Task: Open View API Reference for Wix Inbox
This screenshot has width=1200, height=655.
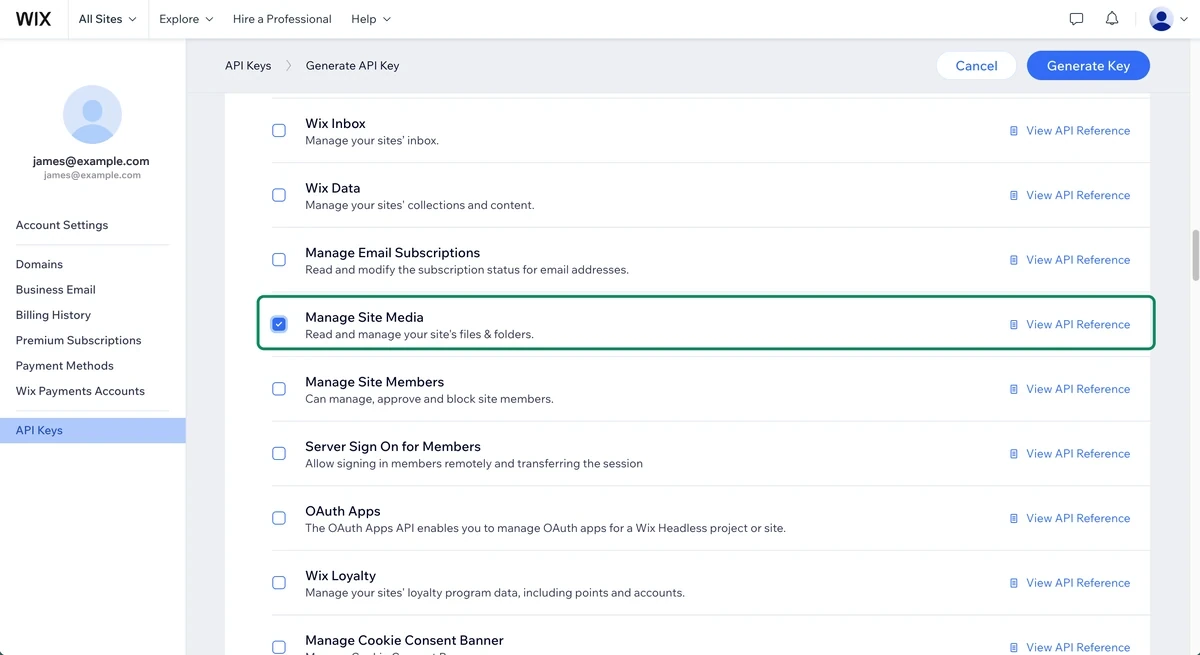Action: click(1078, 131)
